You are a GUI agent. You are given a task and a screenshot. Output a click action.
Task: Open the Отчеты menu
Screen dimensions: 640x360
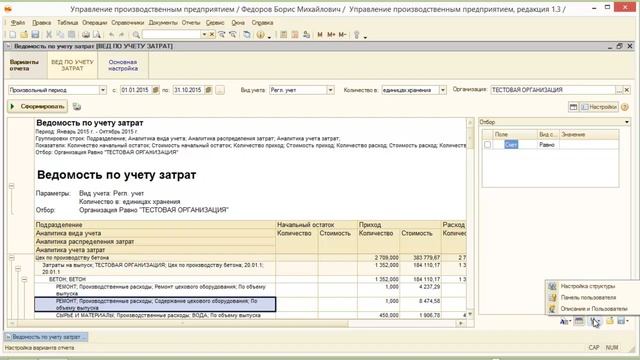[x=191, y=23]
